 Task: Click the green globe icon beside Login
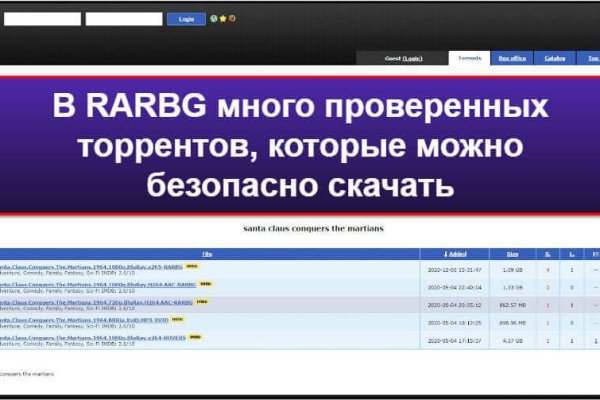click(x=213, y=18)
